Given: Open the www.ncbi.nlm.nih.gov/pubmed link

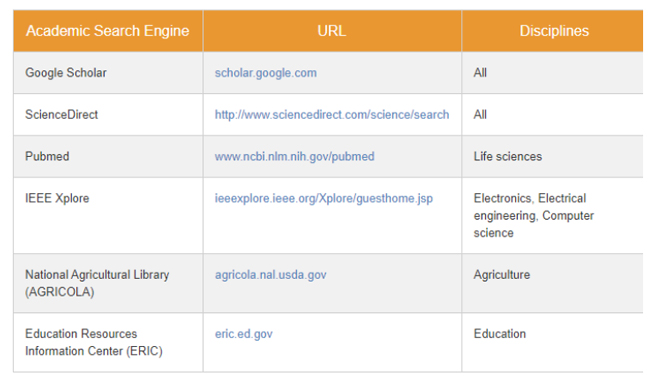Looking at the screenshot, I should coord(294,157).
